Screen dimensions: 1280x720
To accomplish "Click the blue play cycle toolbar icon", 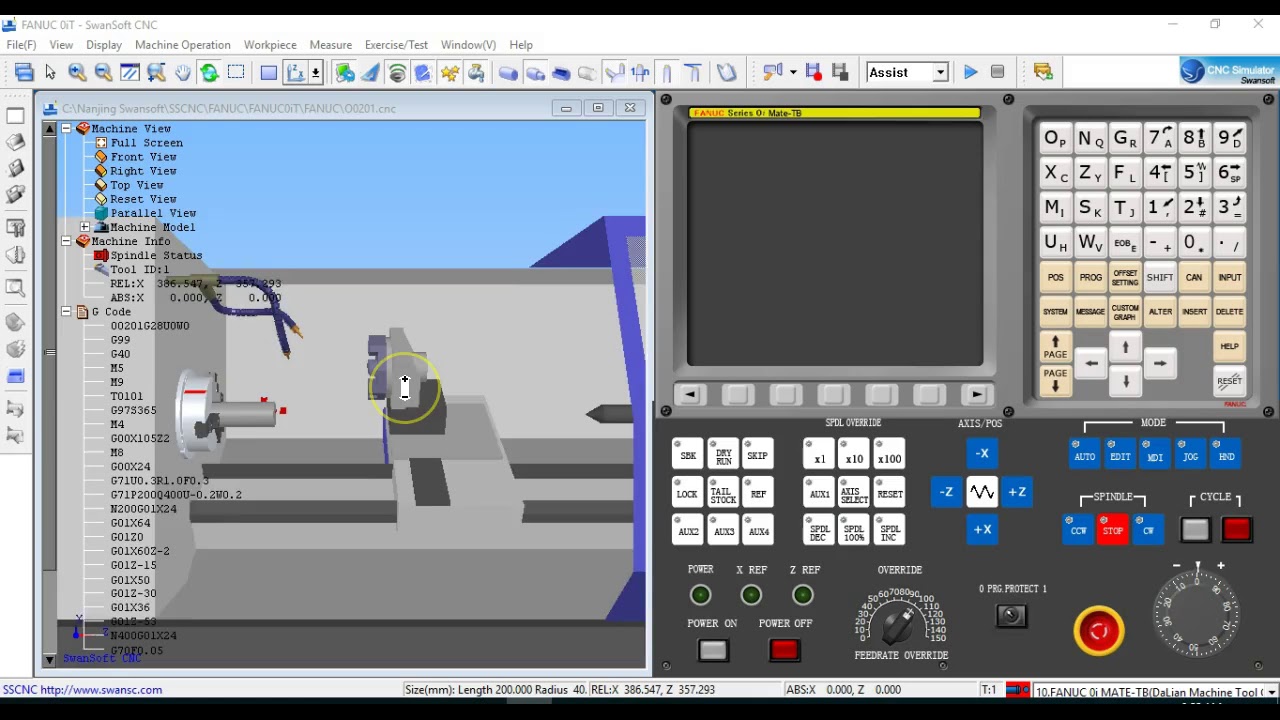I will pos(970,72).
